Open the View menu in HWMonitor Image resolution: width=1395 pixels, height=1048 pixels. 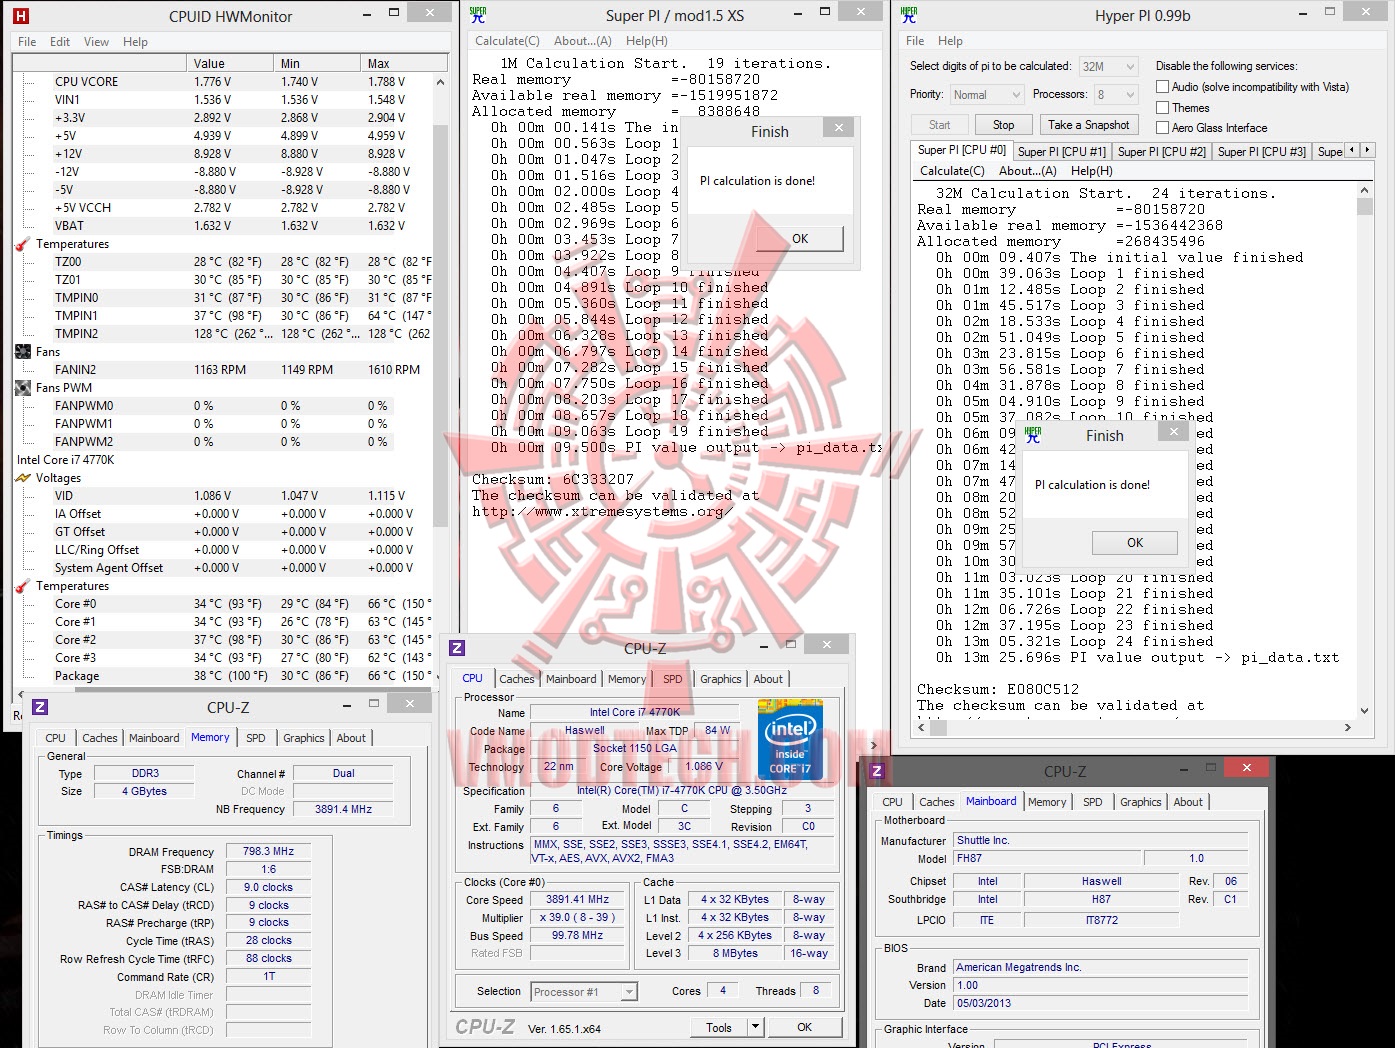coord(96,42)
